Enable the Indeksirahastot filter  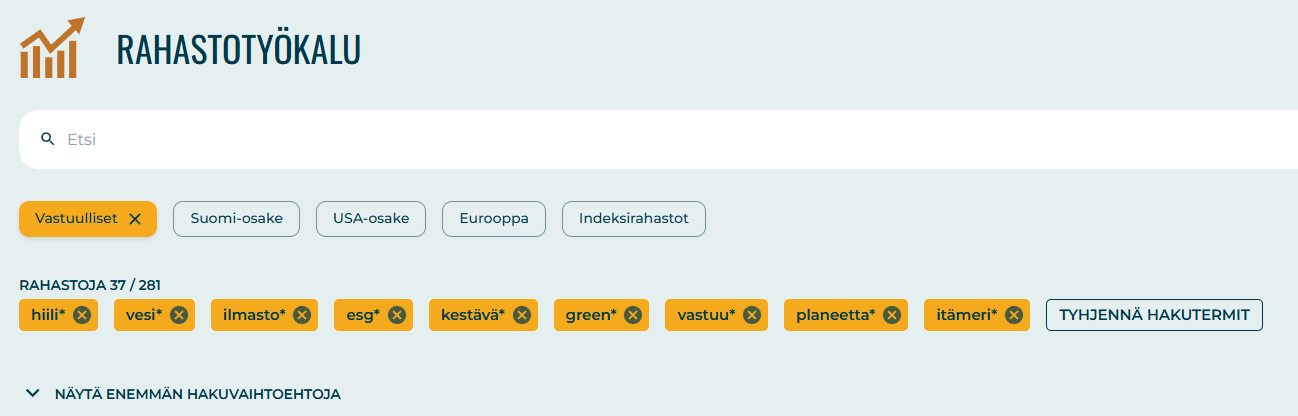click(x=634, y=219)
